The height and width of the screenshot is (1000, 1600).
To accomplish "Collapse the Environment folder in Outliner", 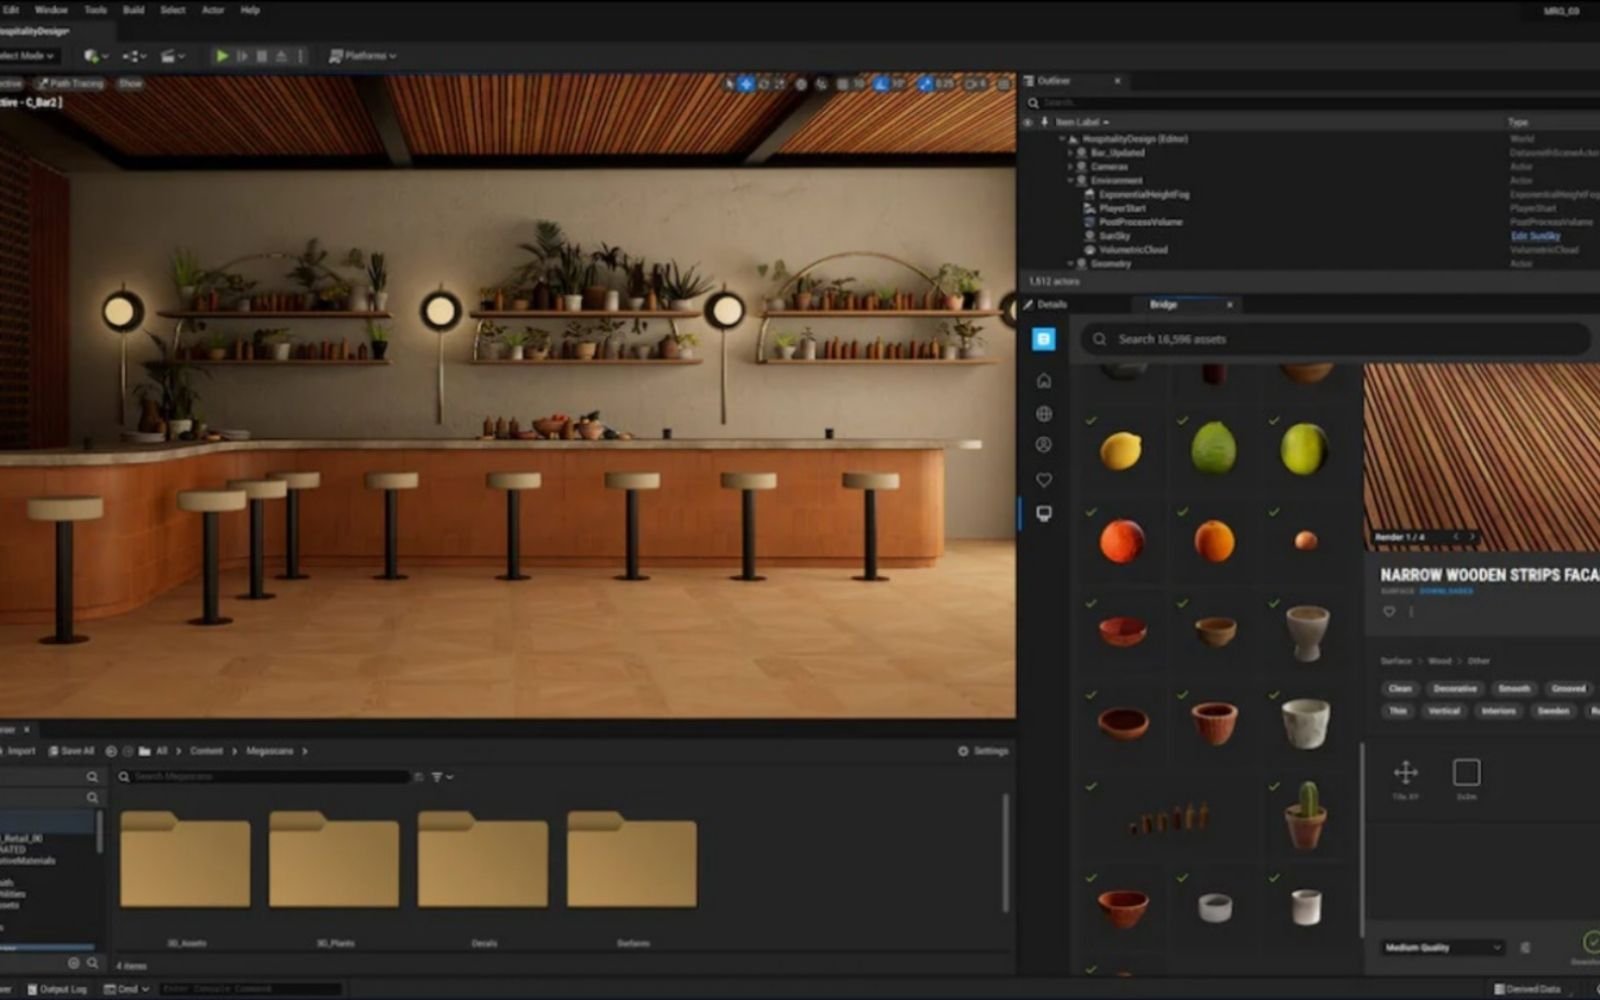I will [x=1070, y=181].
